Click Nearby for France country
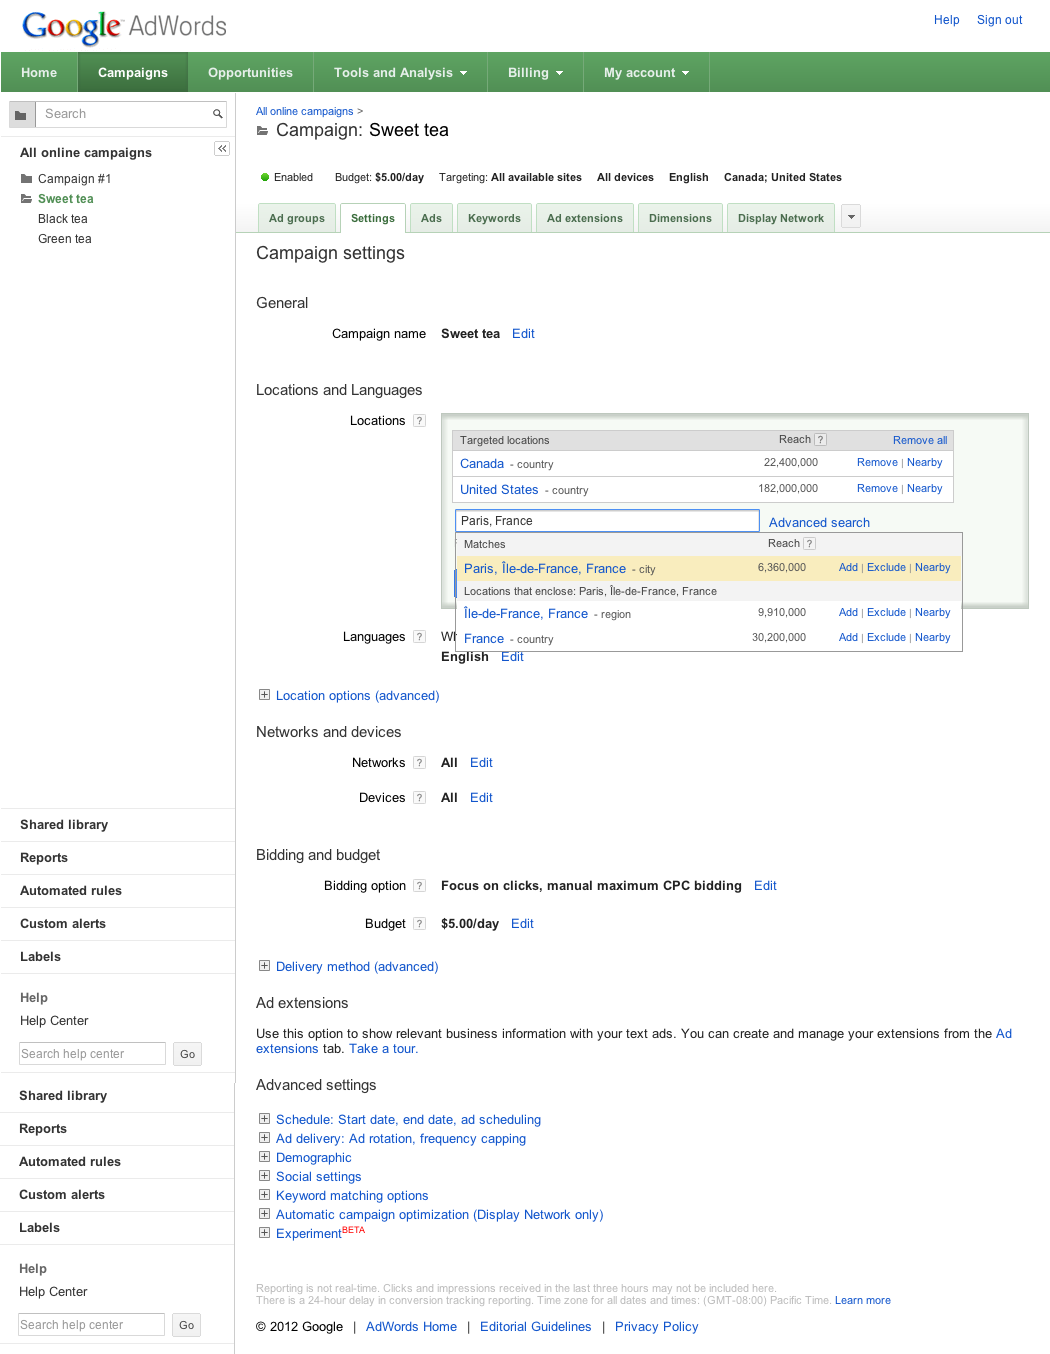This screenshot has height=1354, width=1050. 933,637
